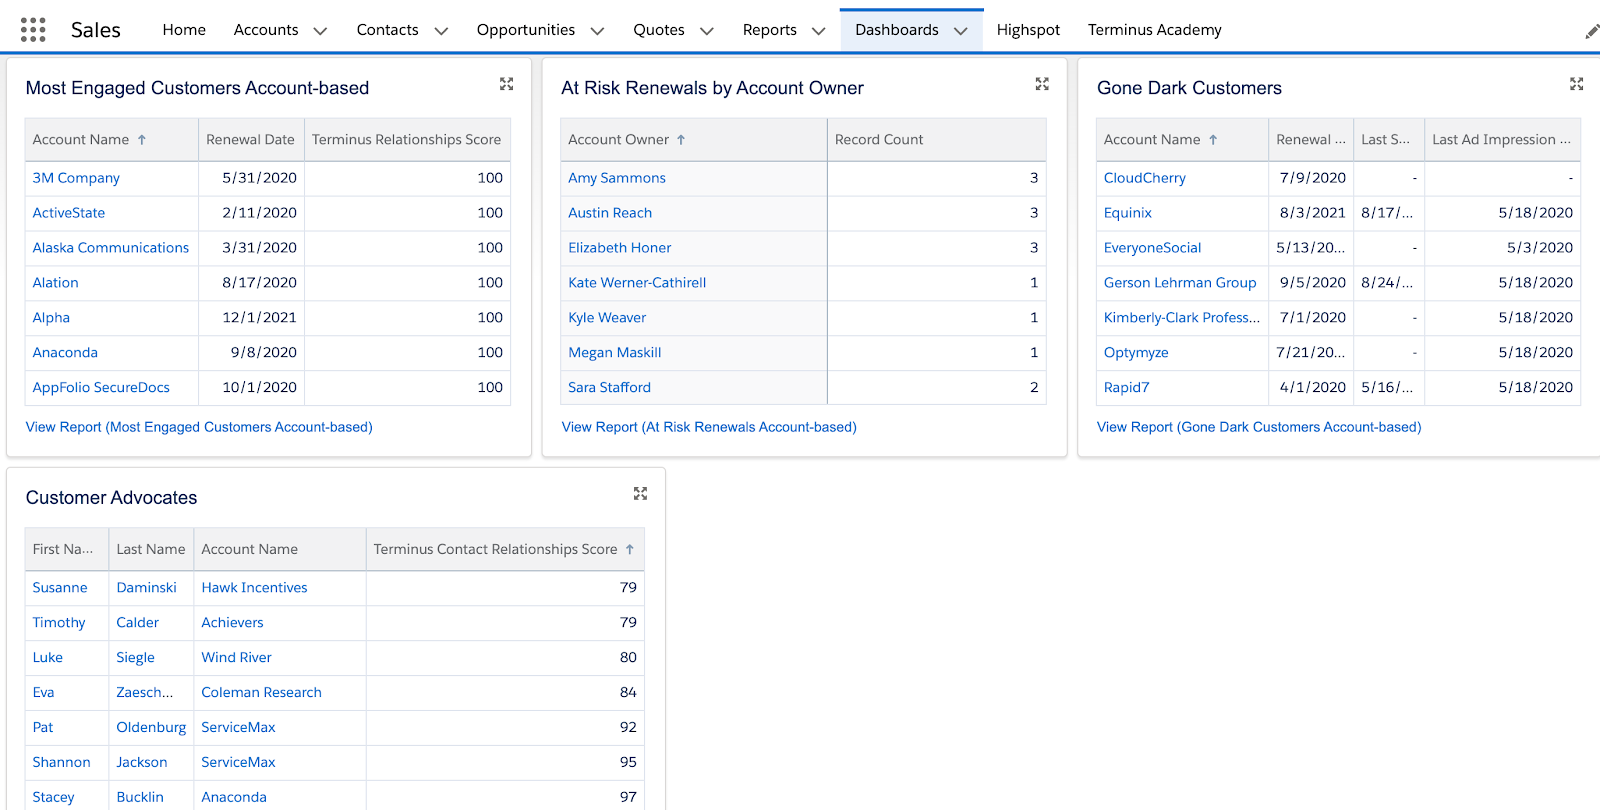
Task: View the Most Engaged Customers report
Action: (x=199, y=427)
